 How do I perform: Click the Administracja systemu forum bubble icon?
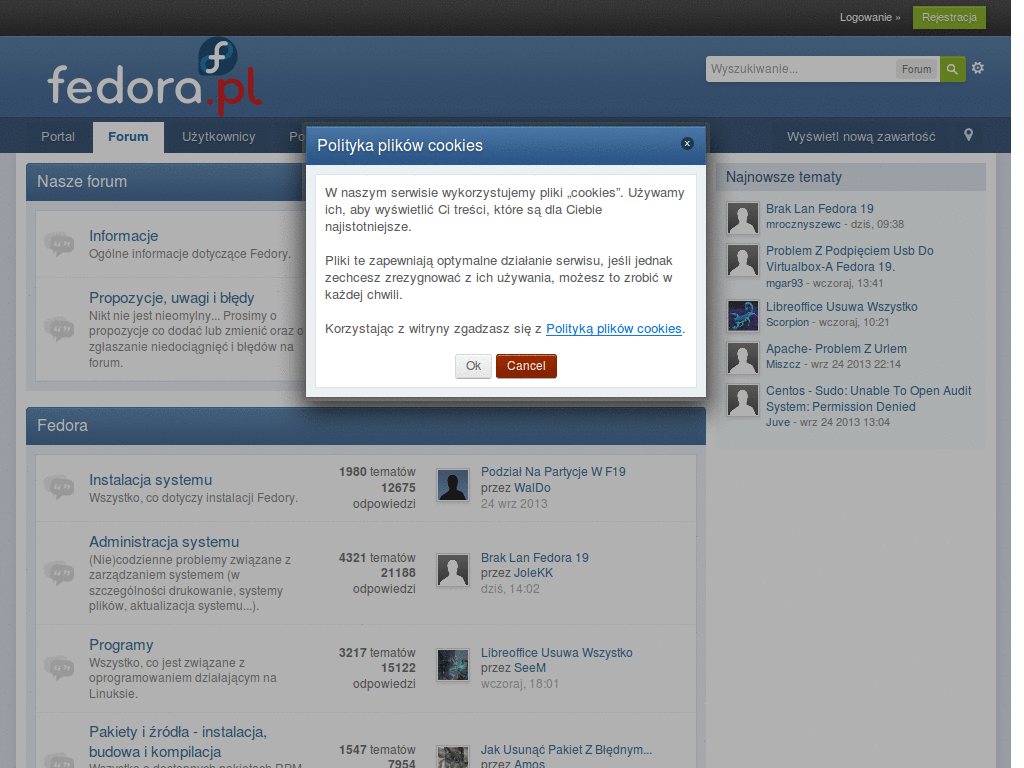[59, 573]
